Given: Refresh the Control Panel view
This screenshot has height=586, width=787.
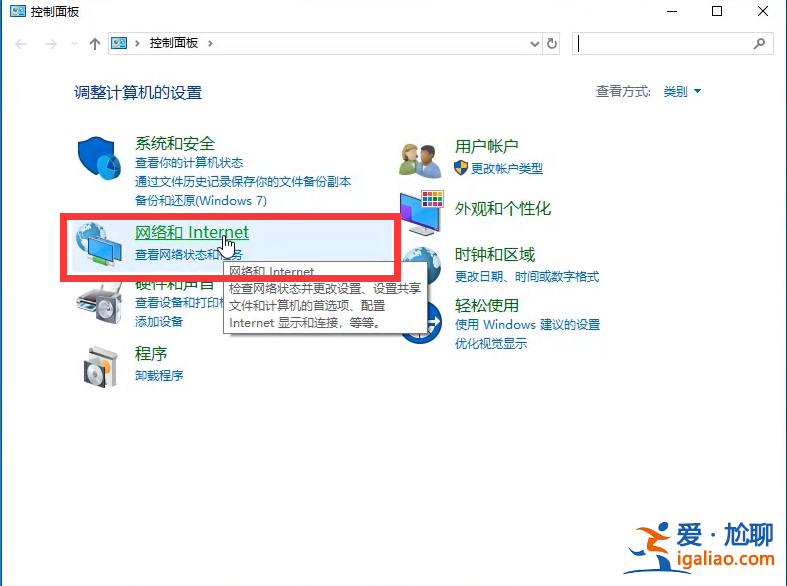Looking at the screenshot, I should (x=552, y=44).
